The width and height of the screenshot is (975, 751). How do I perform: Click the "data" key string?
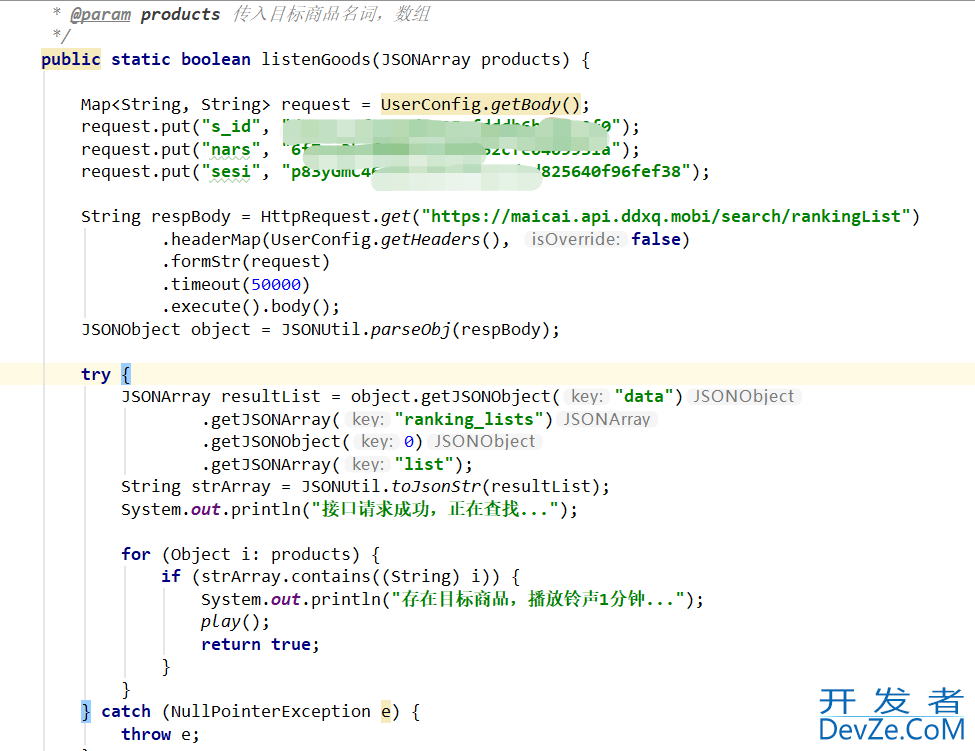click(644, 397)
